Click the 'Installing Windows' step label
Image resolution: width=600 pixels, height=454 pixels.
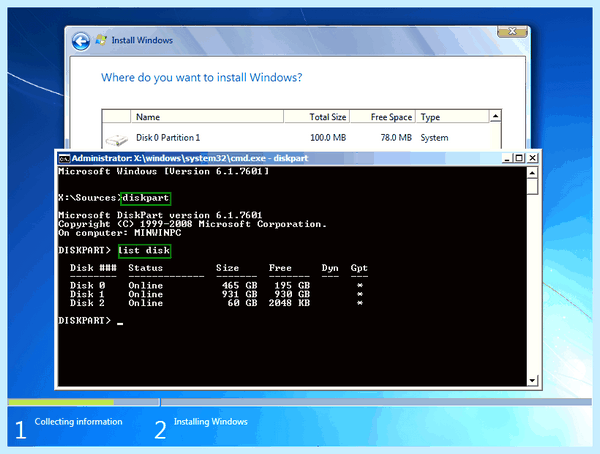[210, 421]
